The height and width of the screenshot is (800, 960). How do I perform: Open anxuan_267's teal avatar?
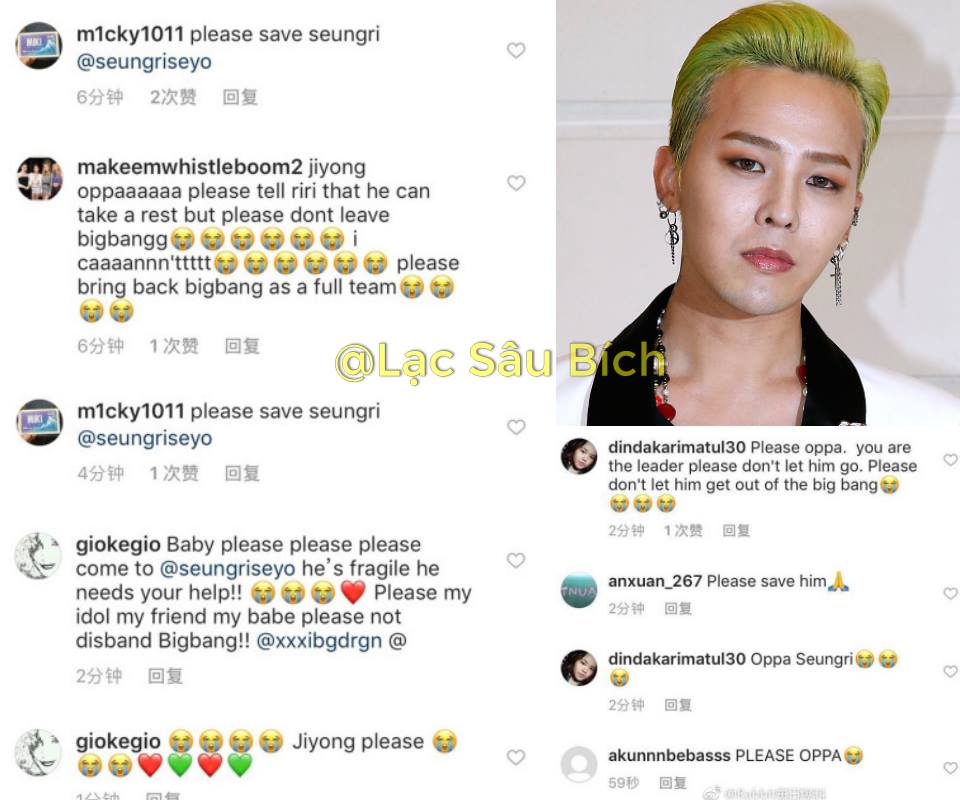tap(579, 590)
